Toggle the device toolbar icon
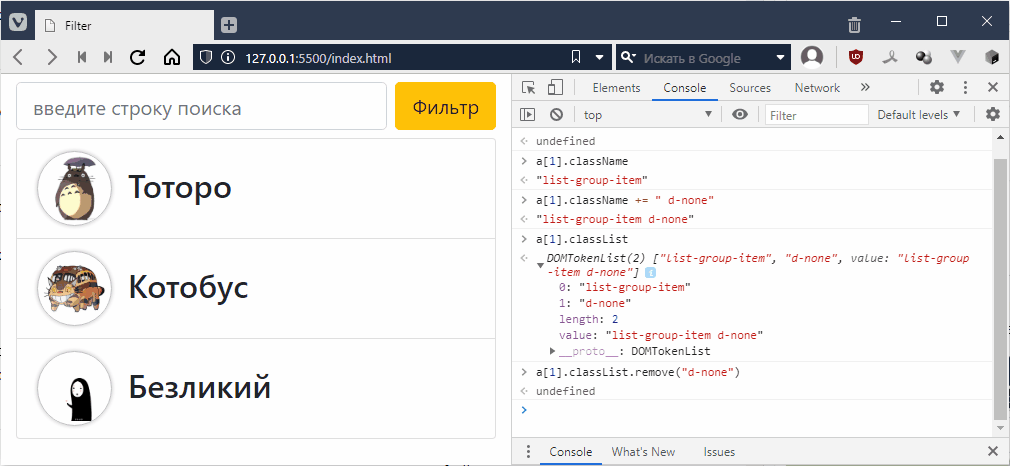Viewport: 1010px width, 466px height. click(555, 88)
